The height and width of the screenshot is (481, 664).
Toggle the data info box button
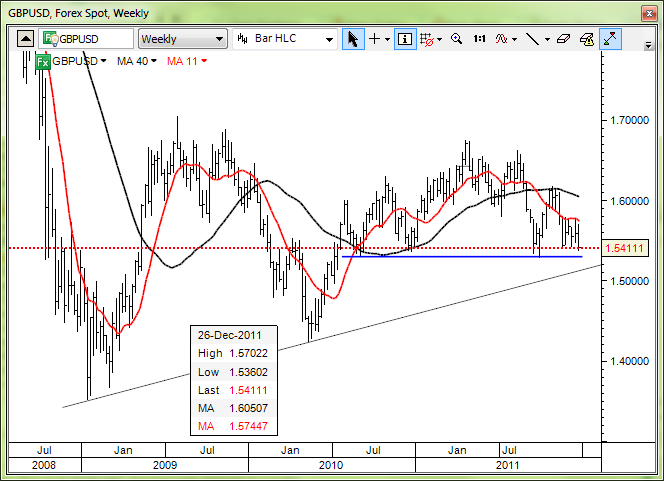(405, 39)
